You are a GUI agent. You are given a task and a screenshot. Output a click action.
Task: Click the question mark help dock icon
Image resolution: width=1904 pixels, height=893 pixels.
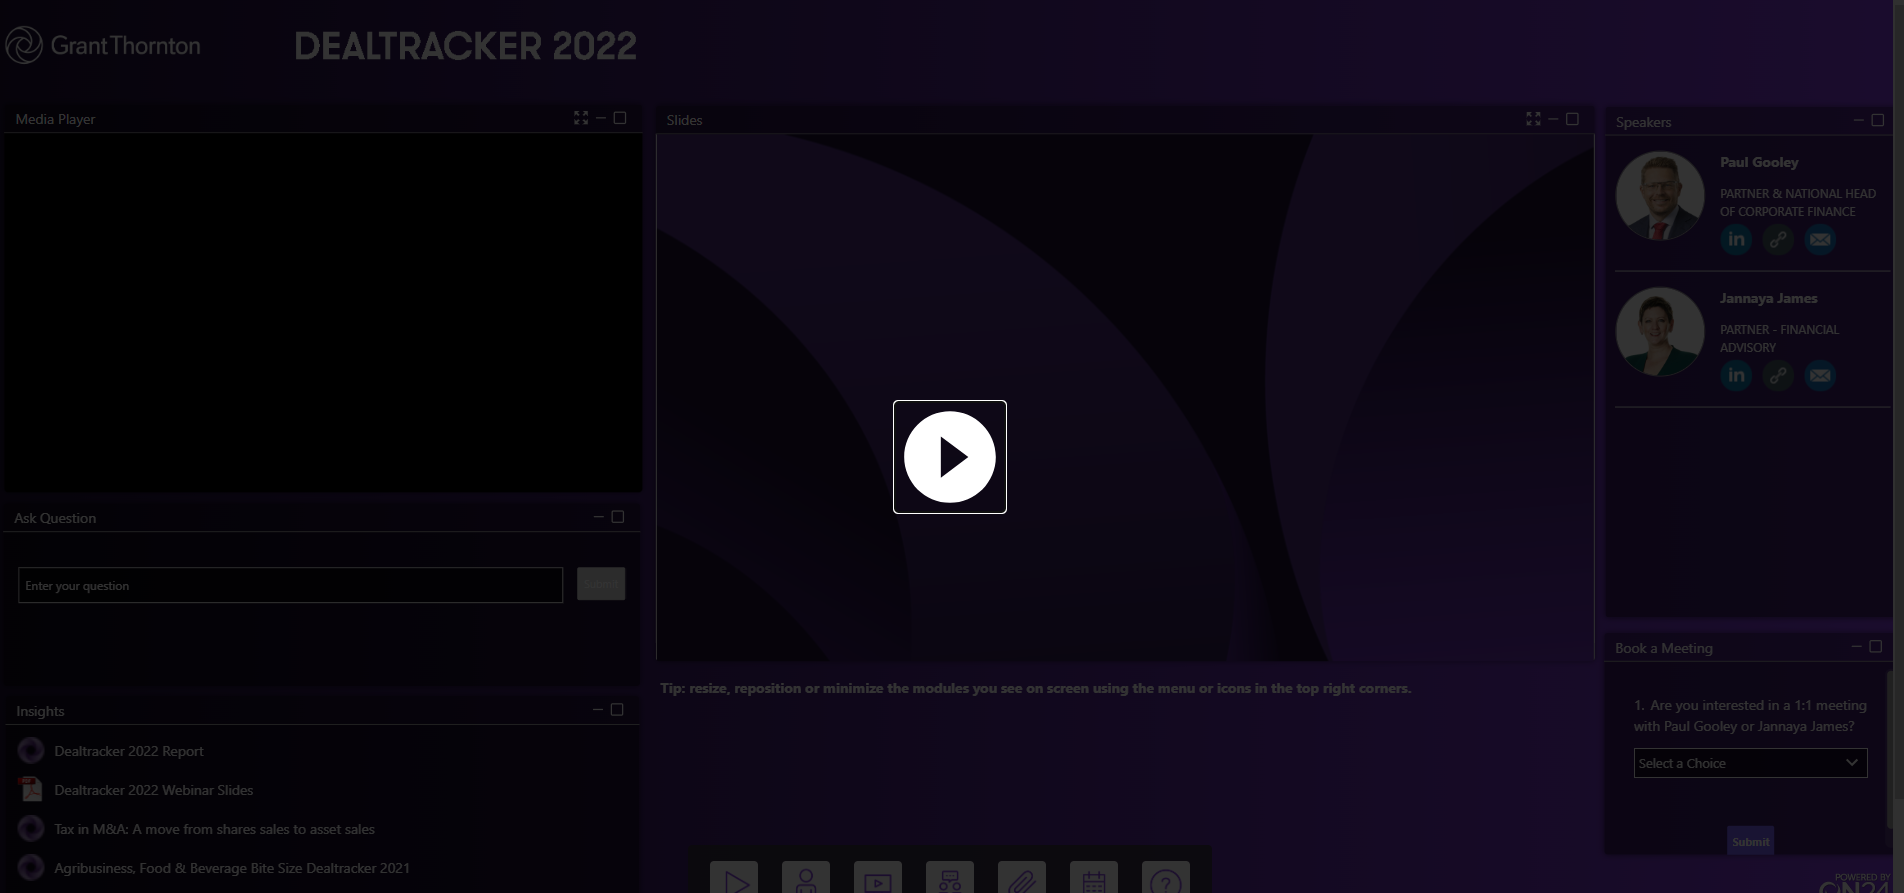pos(1165,879)
